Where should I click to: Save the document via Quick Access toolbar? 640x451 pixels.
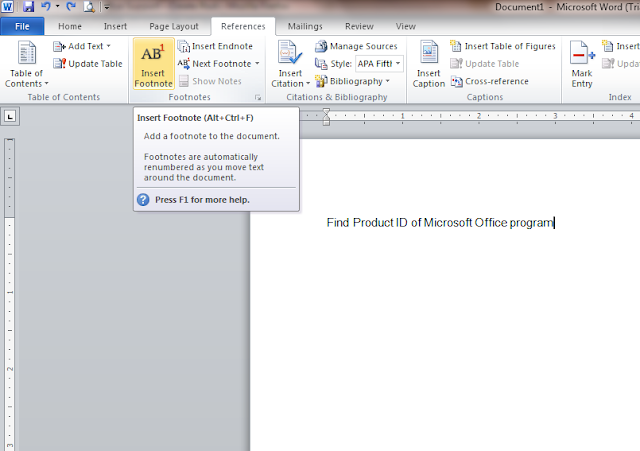(x=28, y=7)
